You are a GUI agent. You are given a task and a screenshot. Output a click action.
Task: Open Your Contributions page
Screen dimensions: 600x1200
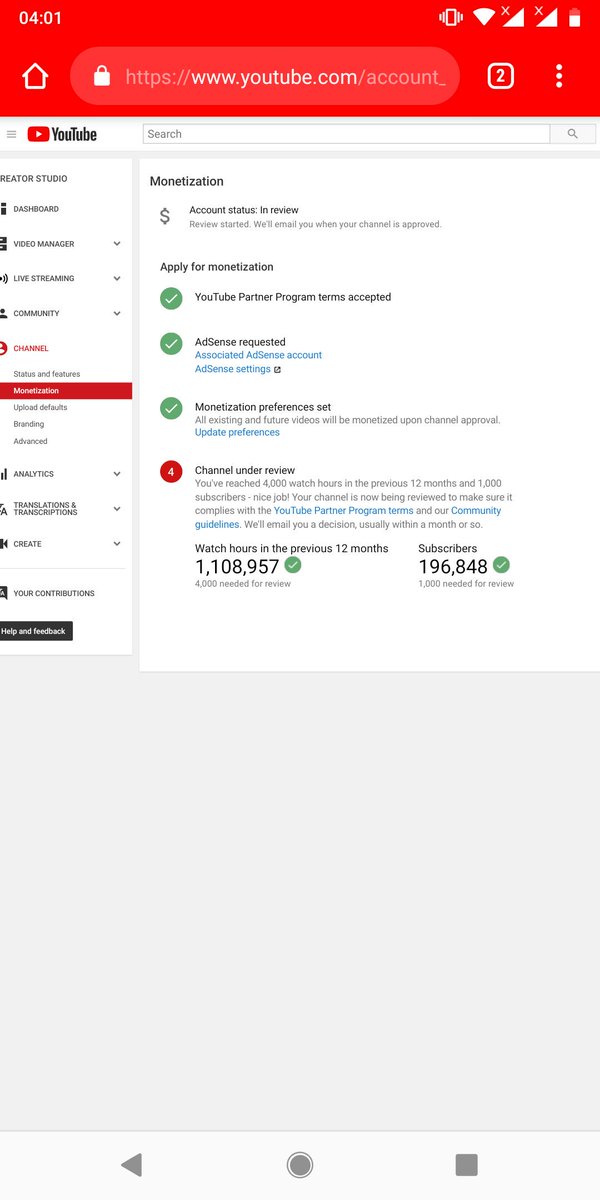coord(54,593)
